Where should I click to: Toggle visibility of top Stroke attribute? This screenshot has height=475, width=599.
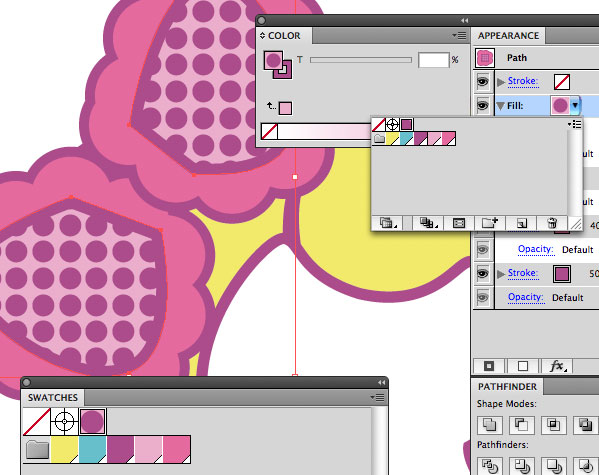(483, 81)
